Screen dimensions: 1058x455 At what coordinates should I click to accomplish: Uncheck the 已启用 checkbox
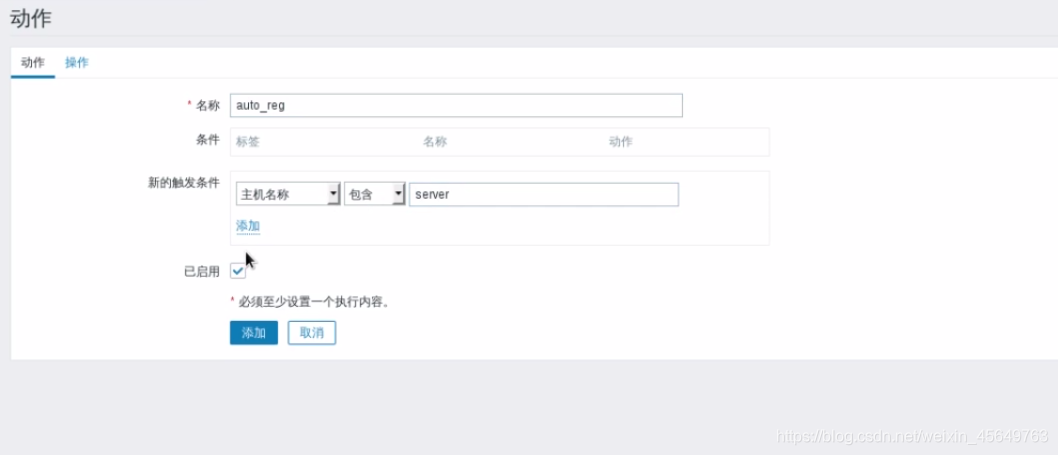(x=238, y=271)
